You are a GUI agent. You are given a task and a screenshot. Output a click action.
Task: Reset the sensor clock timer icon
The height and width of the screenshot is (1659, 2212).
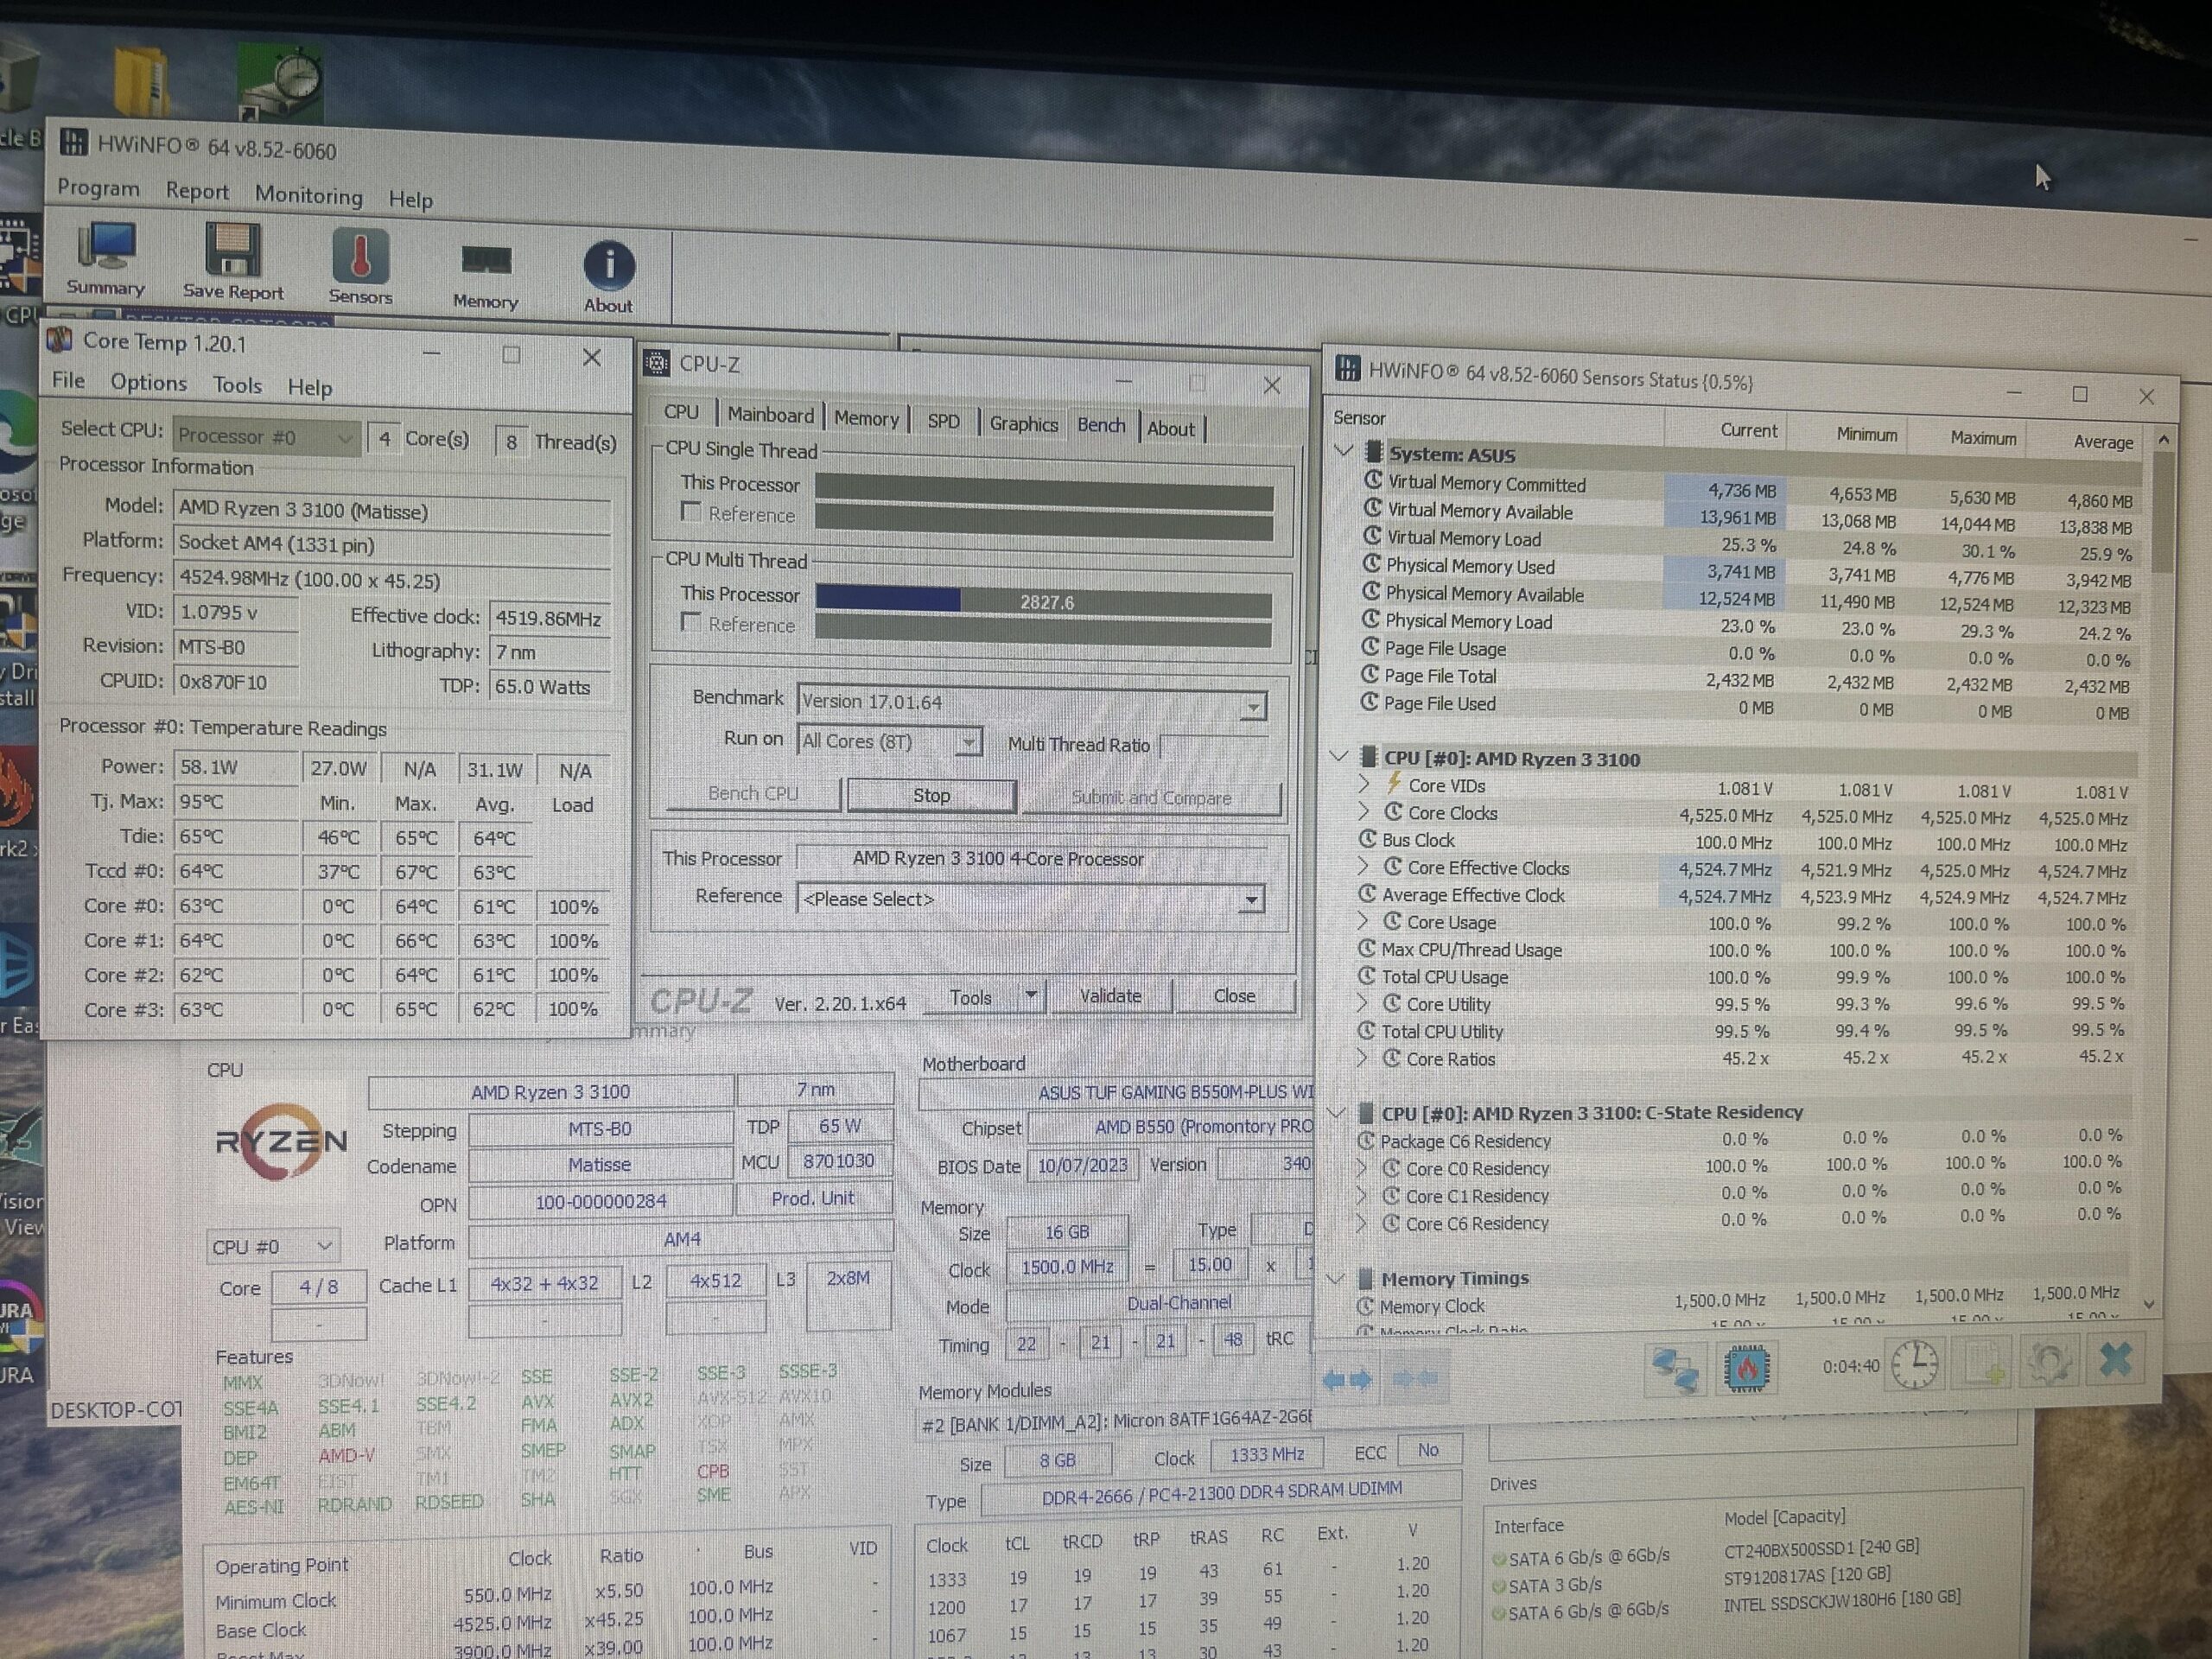click(x=1914, y=1363)
